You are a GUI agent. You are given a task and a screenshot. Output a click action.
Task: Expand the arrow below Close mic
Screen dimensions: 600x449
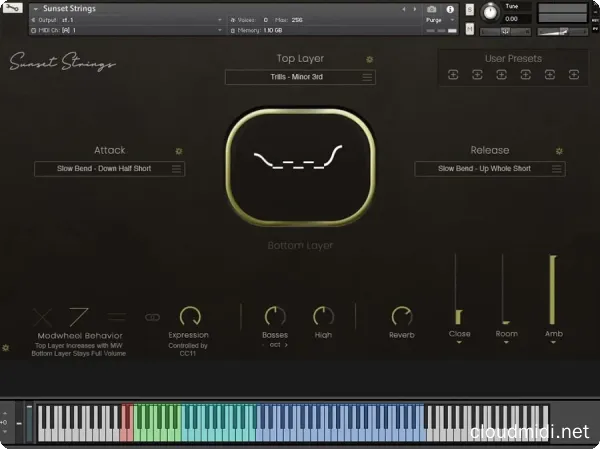pyautogui.click(x=459, y=342)
